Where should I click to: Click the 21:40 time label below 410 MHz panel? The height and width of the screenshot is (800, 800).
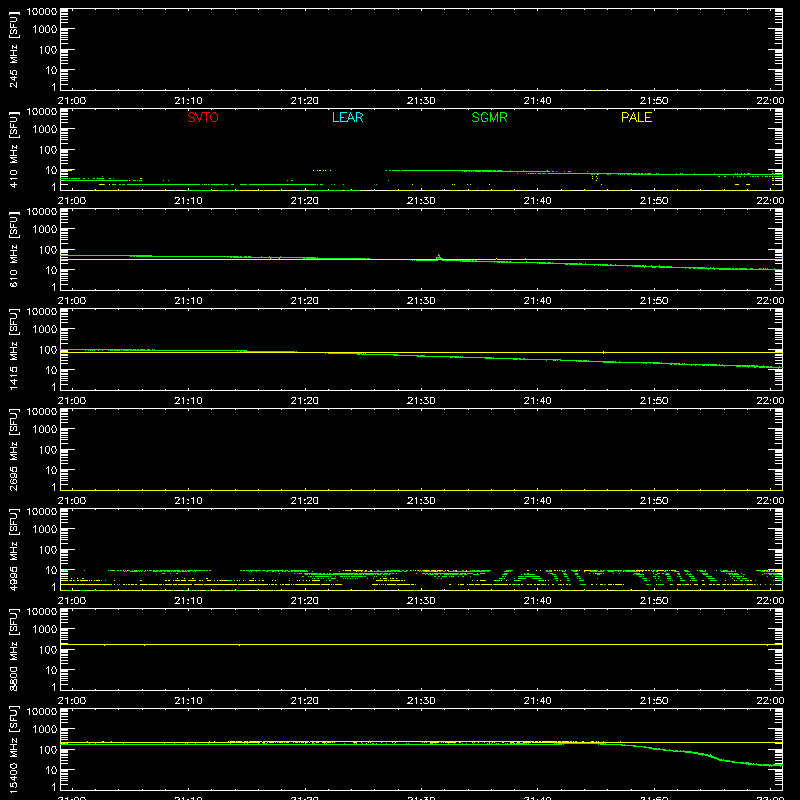537,201
